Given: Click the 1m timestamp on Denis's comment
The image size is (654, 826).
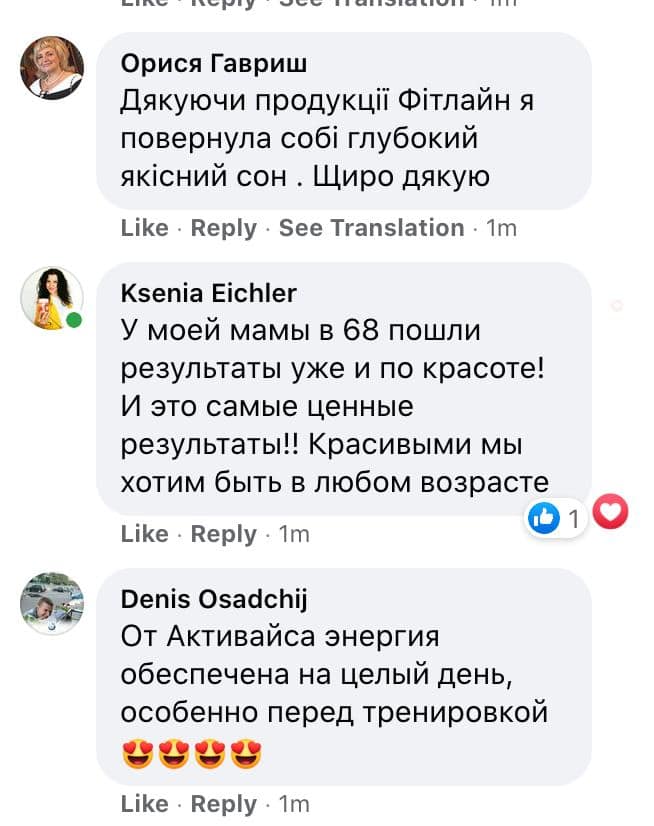Looking at the screenshot, I should [x=294, y=805].
